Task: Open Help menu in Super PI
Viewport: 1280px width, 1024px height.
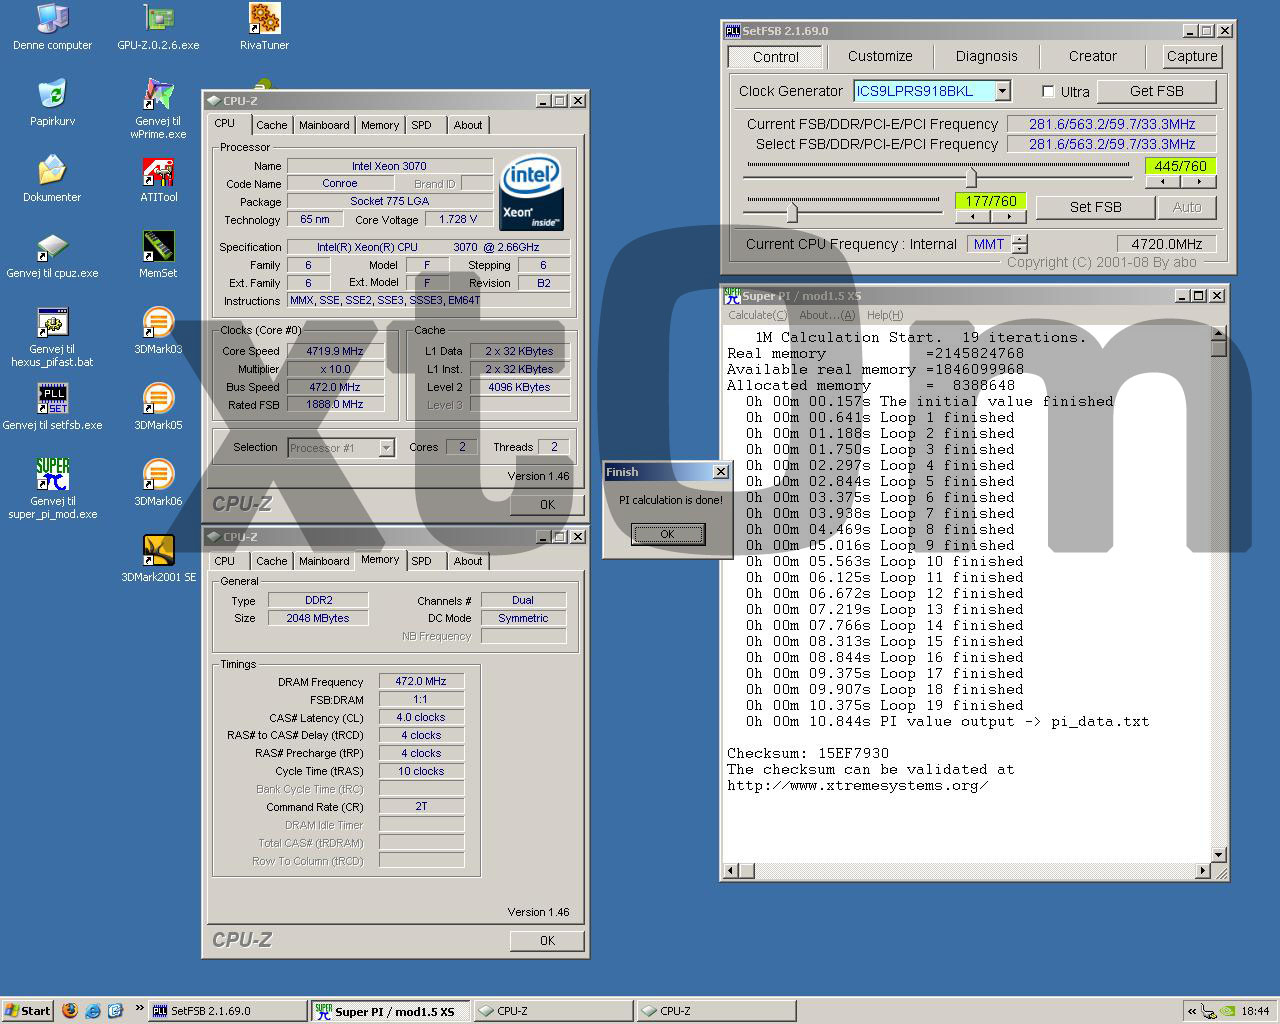Action: pyautogui.click(x=885, y=315)
